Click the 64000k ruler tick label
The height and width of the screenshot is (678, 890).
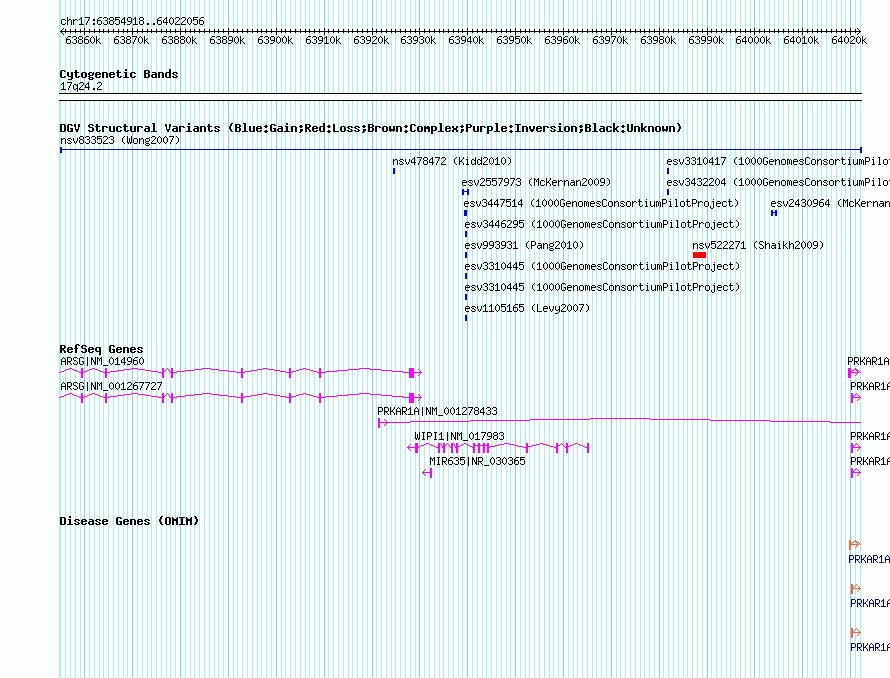point(753,40)
